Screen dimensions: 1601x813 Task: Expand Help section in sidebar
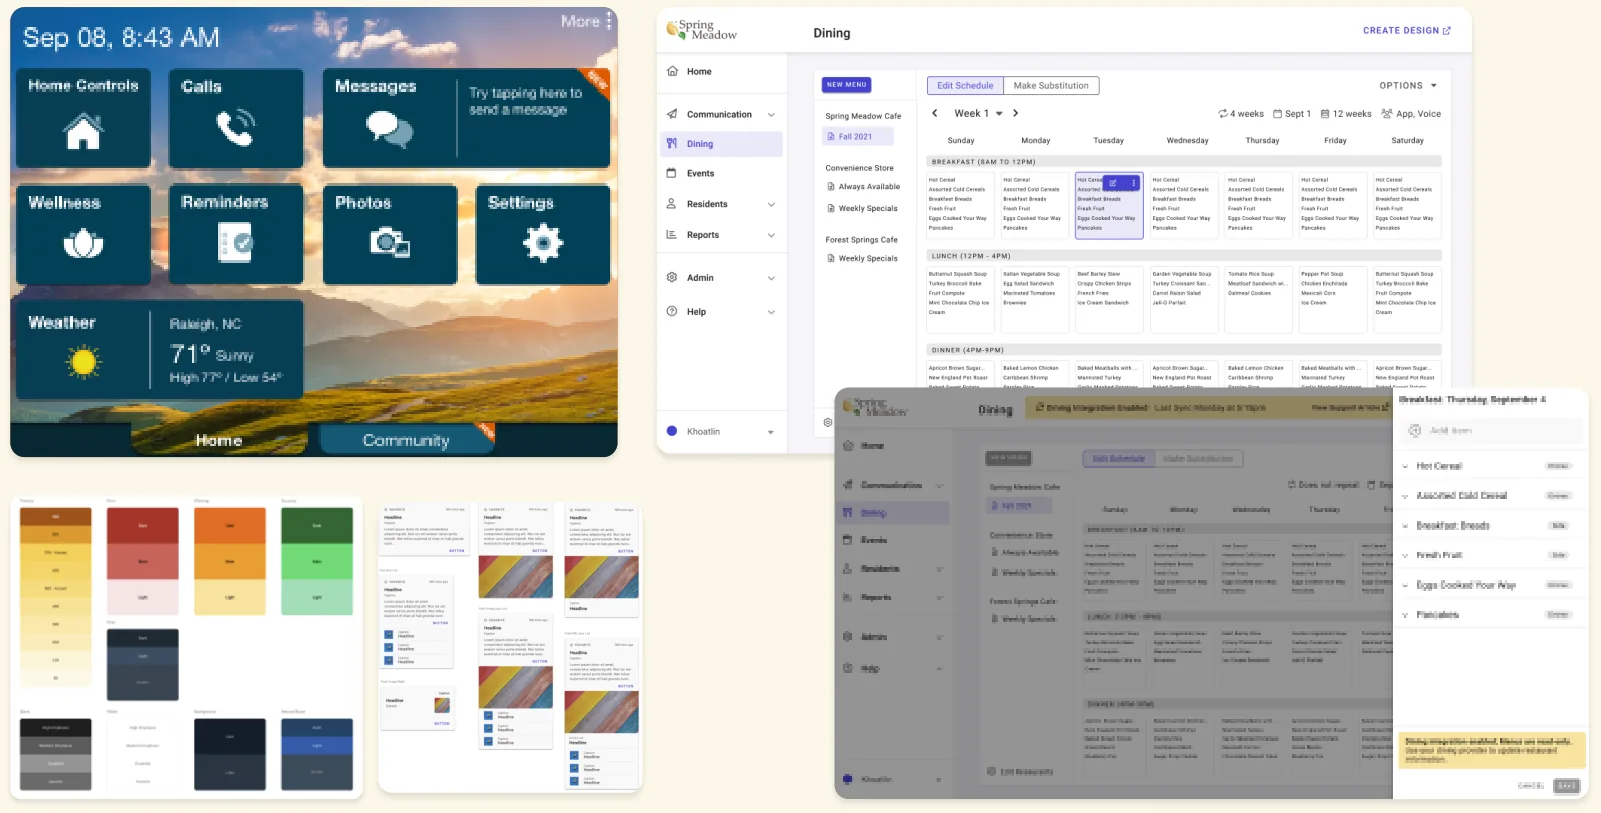coord(771,312)
